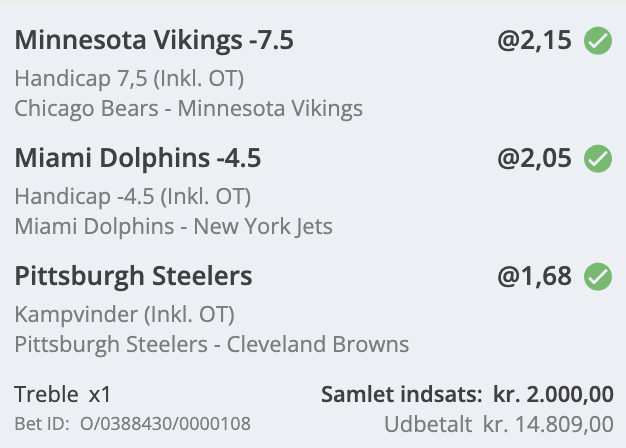Click the Handicap 7,5 (Inkl. OT) market label

129,78
